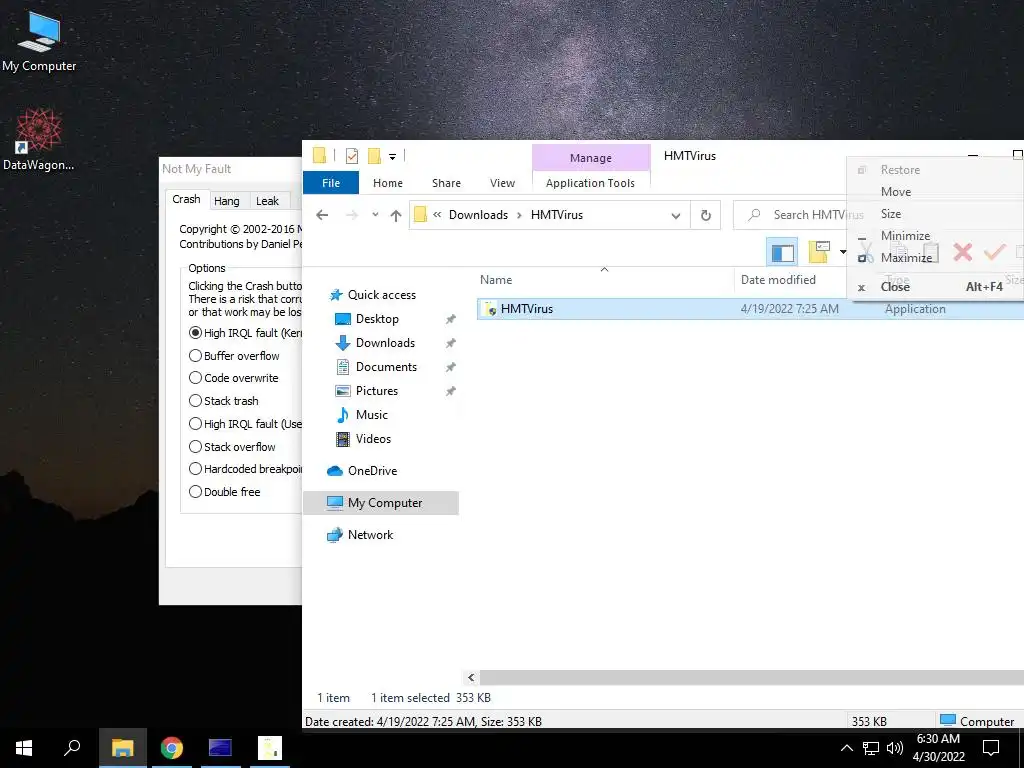This screenshot has height=768, width=1024.
Task: Click the horizontal scrollbar track in Explorer
Action: [x=751, y=677]
